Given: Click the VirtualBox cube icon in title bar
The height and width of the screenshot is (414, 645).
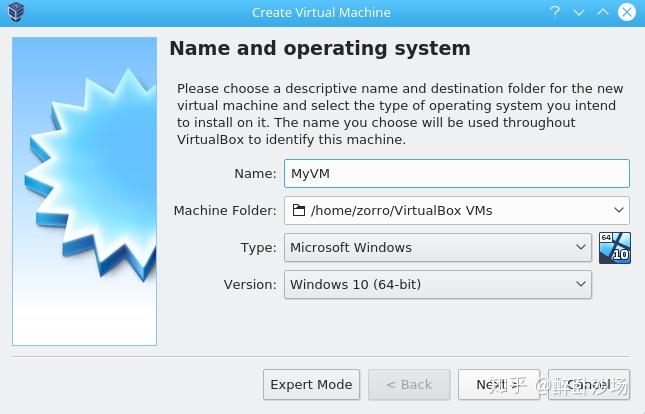Looking at the screenshot, I should tap(15, 13).
